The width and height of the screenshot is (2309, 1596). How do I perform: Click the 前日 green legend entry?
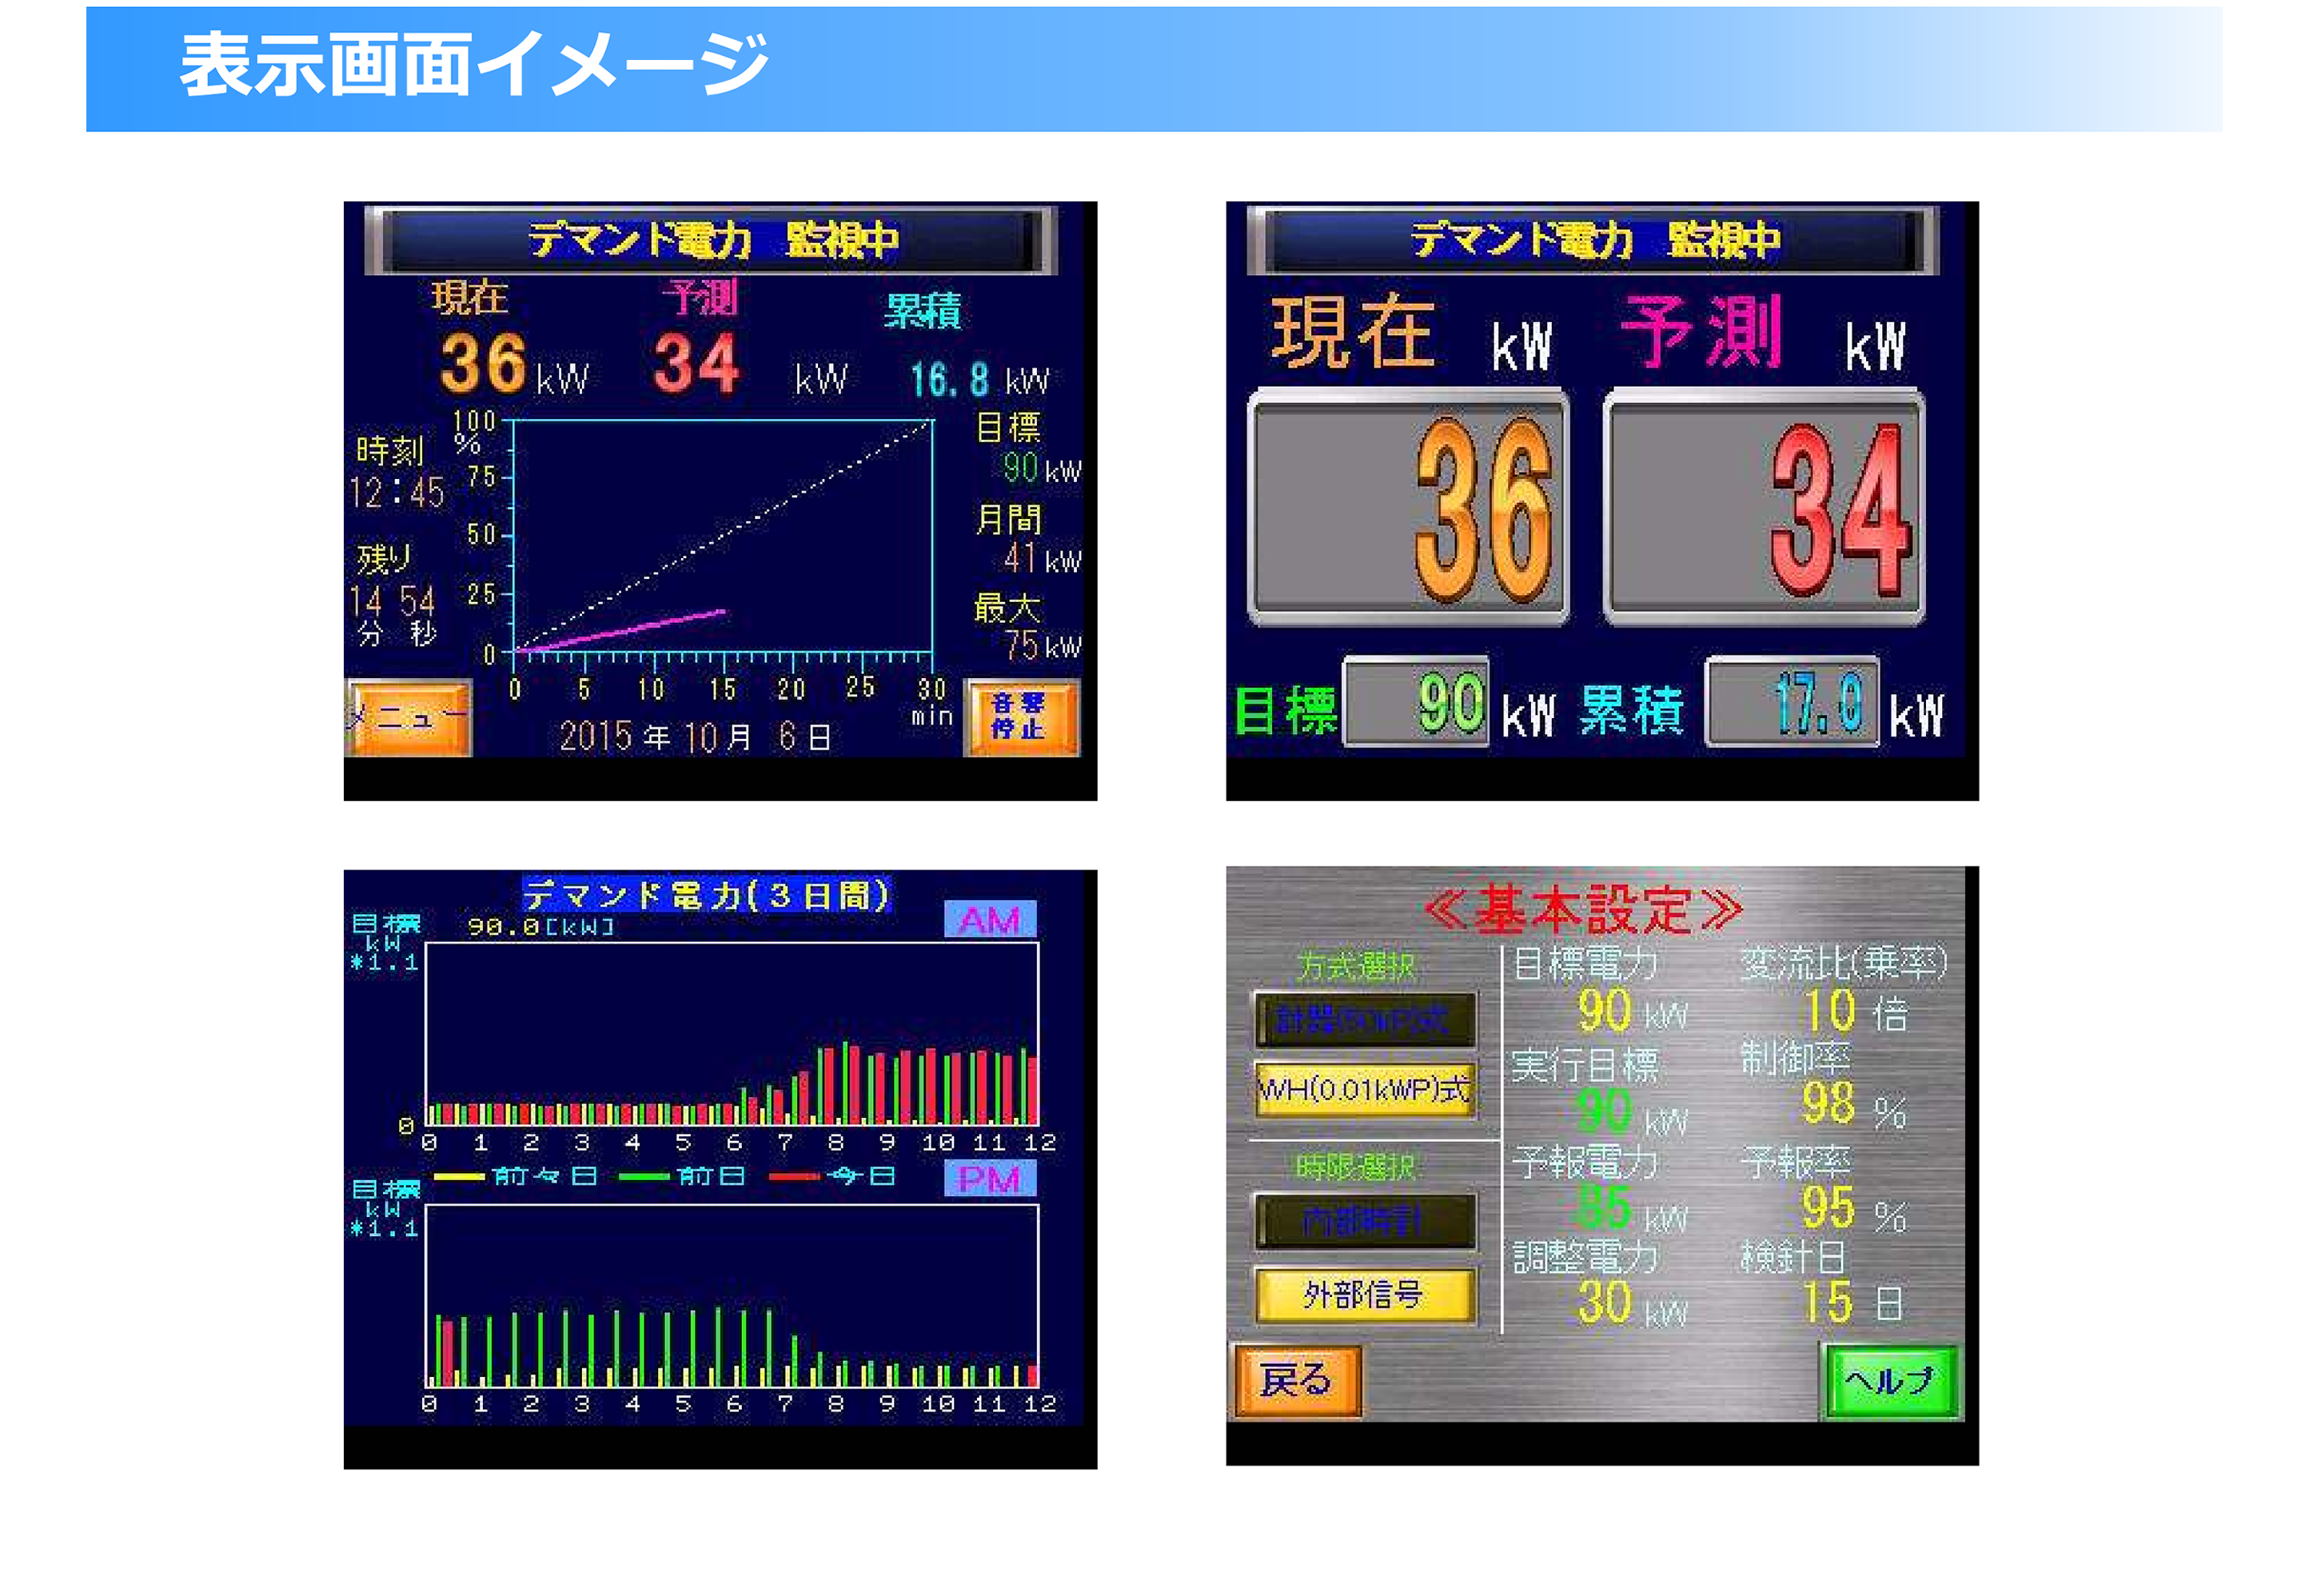682,1177
